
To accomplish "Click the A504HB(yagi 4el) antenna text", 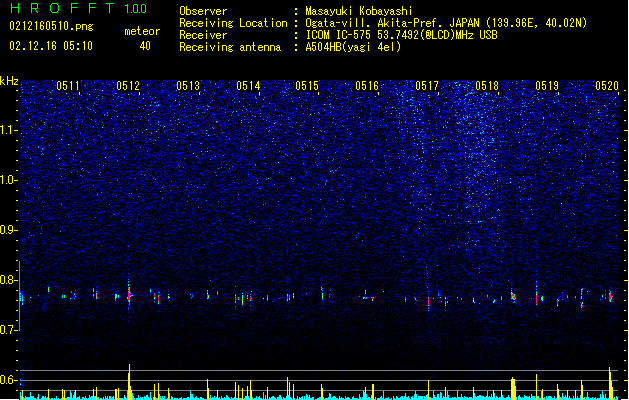I will [353, 47].
